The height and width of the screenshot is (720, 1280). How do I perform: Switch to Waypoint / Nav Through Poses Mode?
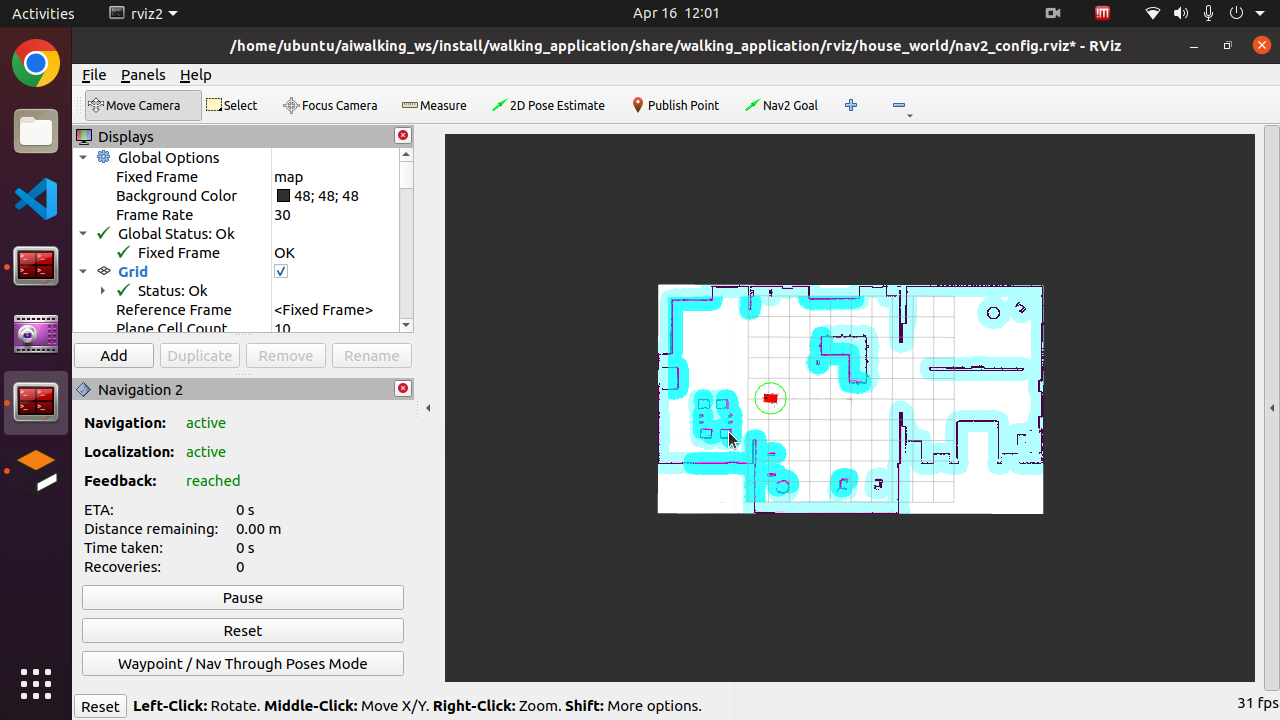pyautogui.click(x=243, y=664)
